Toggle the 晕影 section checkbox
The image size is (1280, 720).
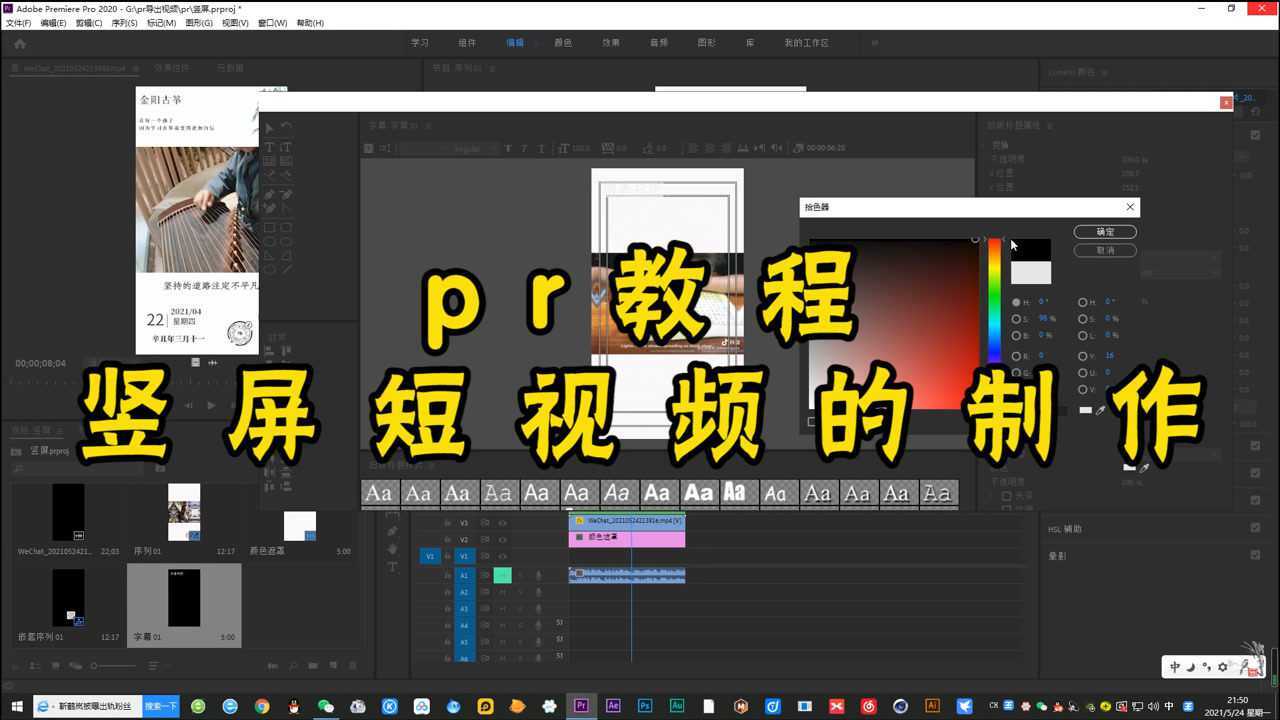pos(1255,555)
